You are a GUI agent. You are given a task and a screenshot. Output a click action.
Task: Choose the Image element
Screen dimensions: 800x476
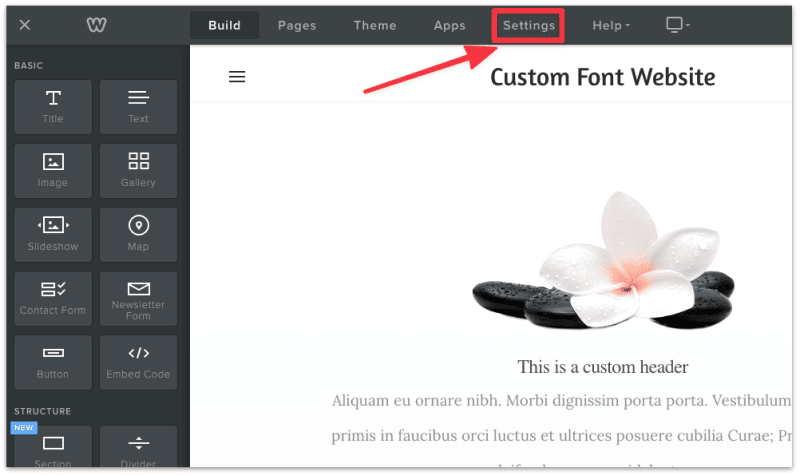[53, 170]
